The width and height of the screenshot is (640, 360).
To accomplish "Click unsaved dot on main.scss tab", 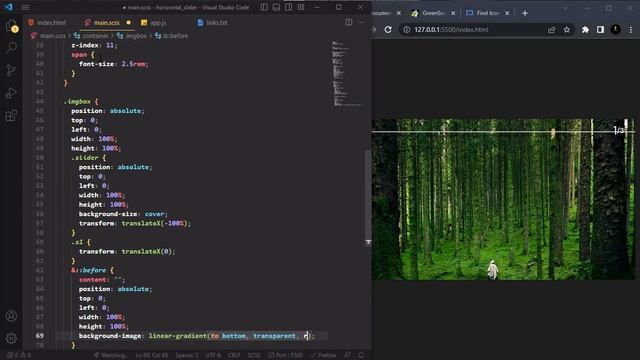I will tap(129, 22).
